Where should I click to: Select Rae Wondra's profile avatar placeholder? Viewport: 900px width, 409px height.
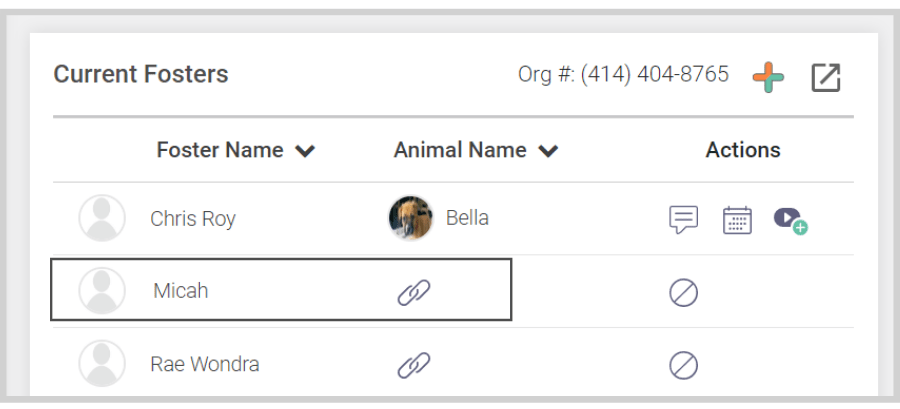[x=102, y=363]
